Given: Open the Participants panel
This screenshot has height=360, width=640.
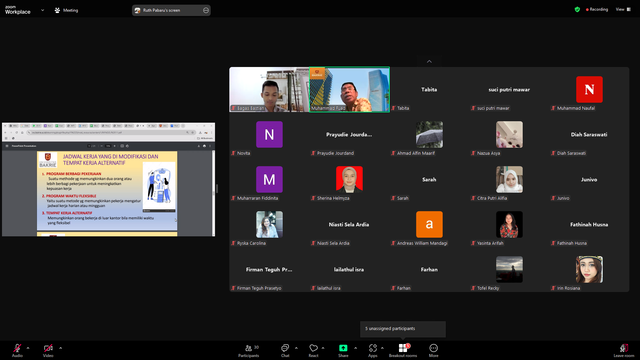Looking at the screenshot, I should [x=249, y=350].
